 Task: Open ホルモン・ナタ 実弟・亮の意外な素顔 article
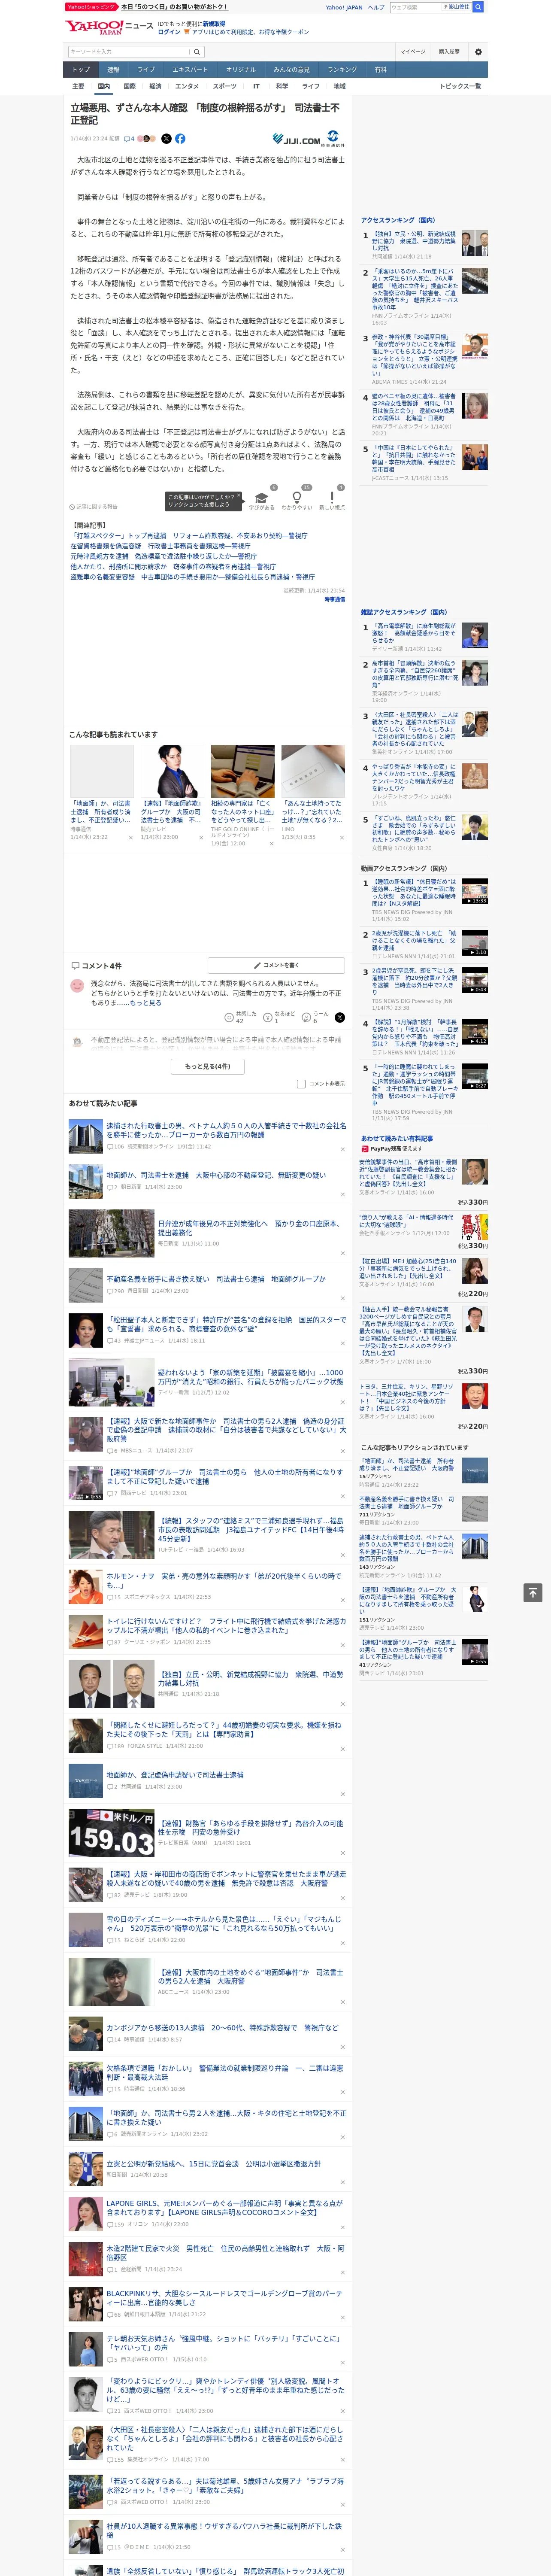[224, 1581]
